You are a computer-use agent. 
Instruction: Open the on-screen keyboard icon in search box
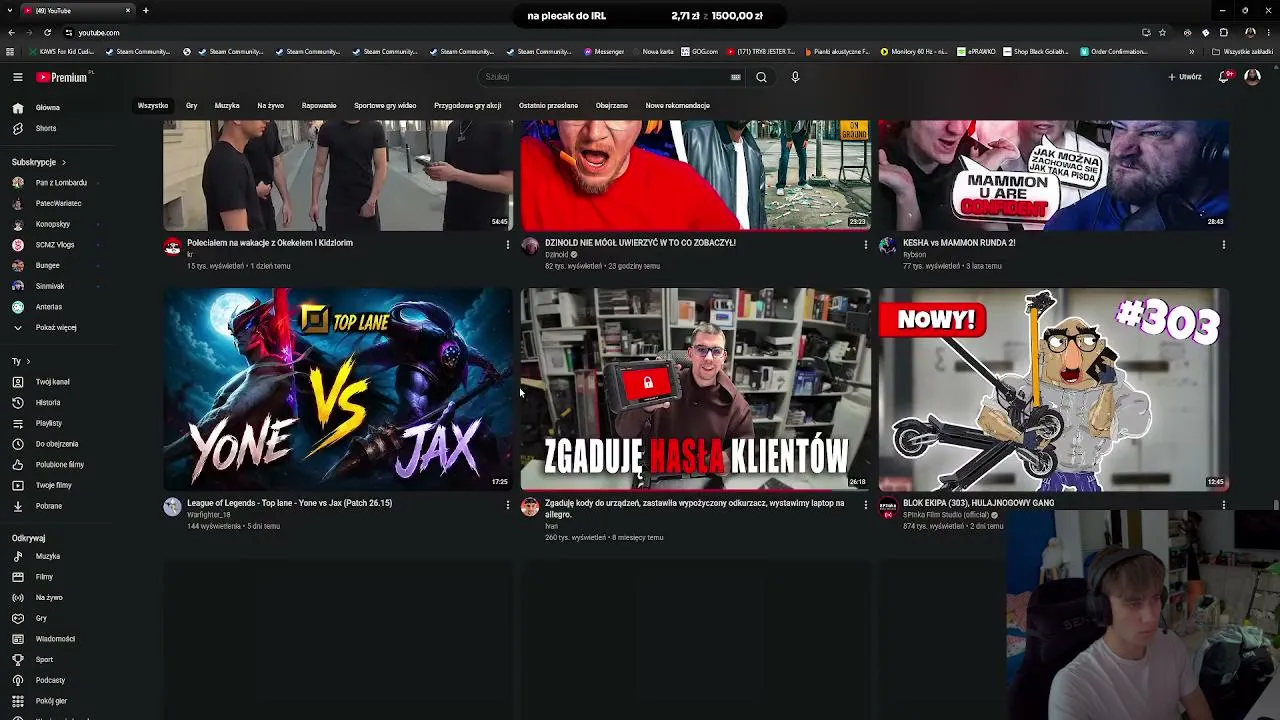pos(735,77)
